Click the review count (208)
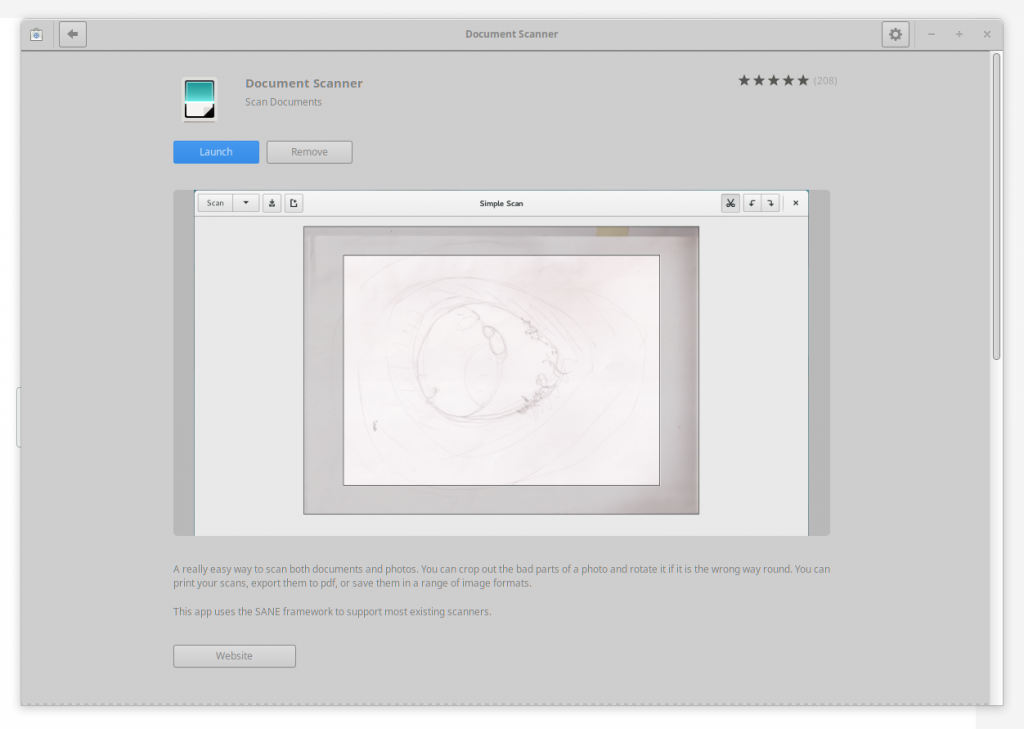Image resolution: width=1024 pixels, height=729 pixels. click(x=825, y=80)
